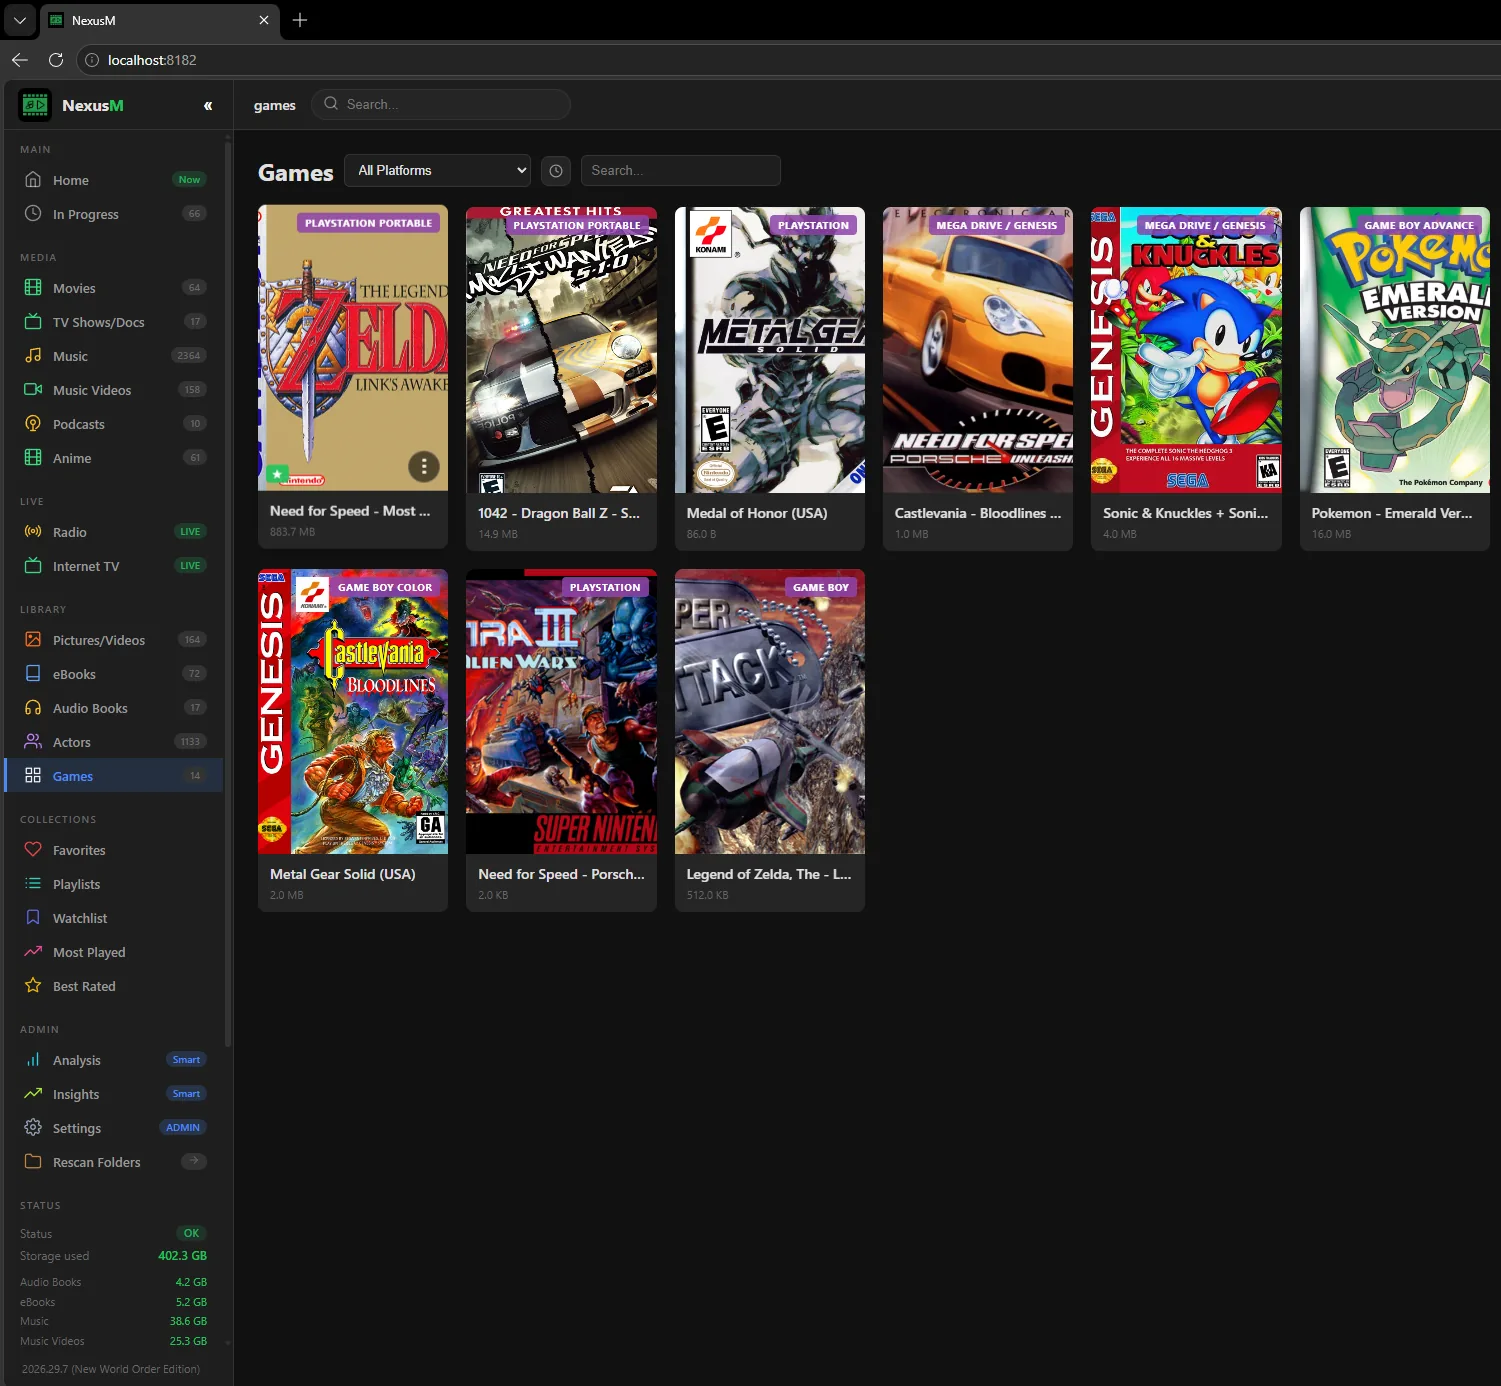
Task: Open the Metal Gear Solid PlayStation cover
Action: tap(770, 350)
